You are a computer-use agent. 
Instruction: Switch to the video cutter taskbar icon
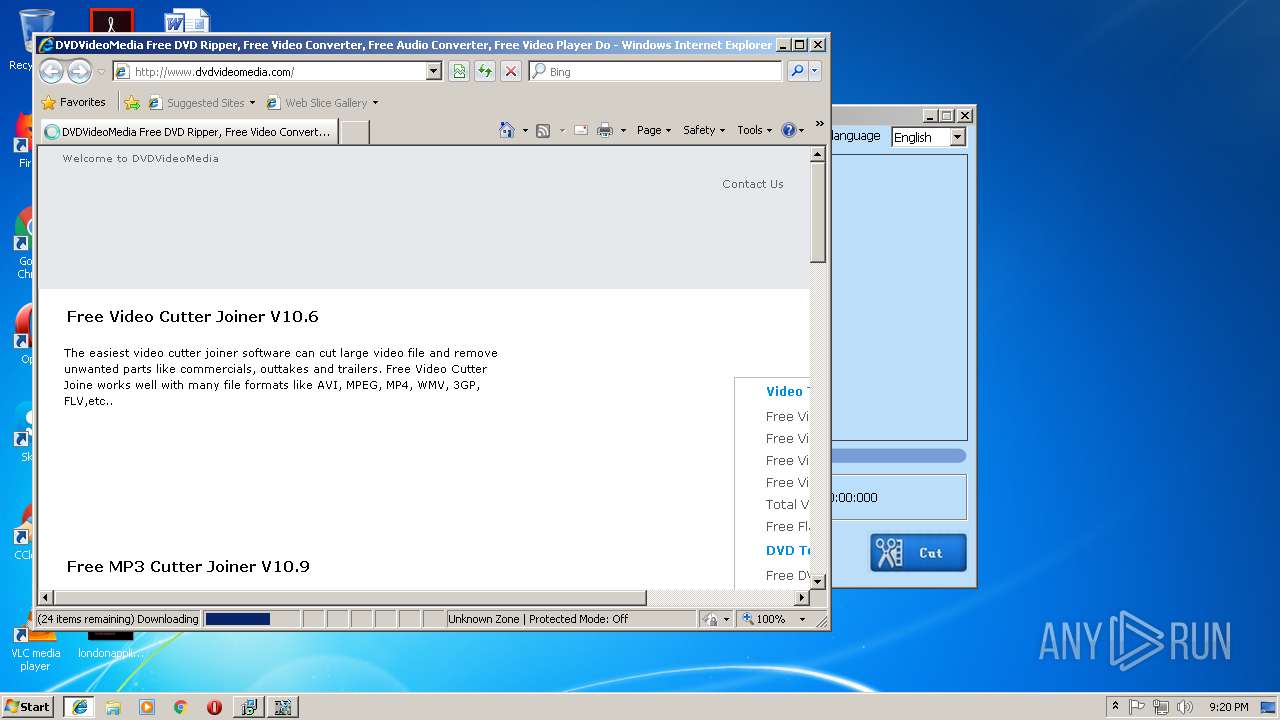283,706
